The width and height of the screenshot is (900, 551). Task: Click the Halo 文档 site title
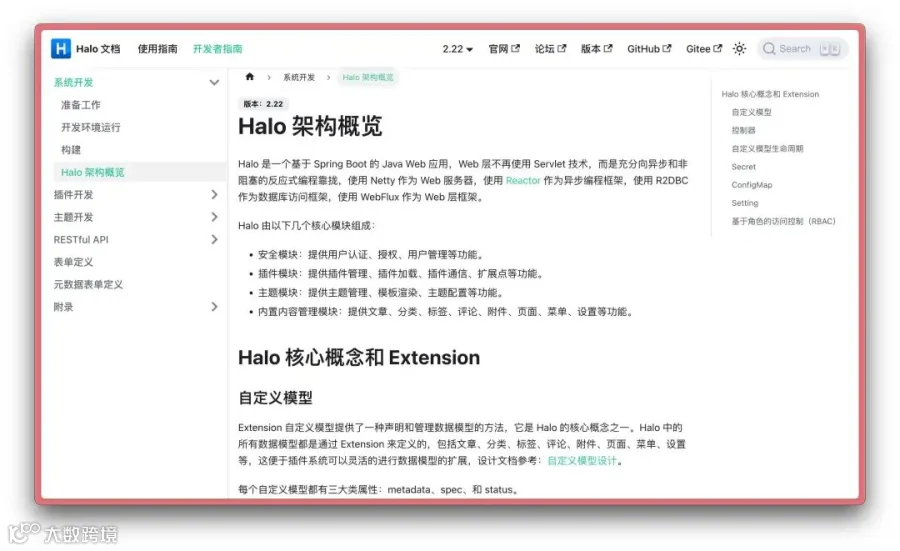point(98,49)
